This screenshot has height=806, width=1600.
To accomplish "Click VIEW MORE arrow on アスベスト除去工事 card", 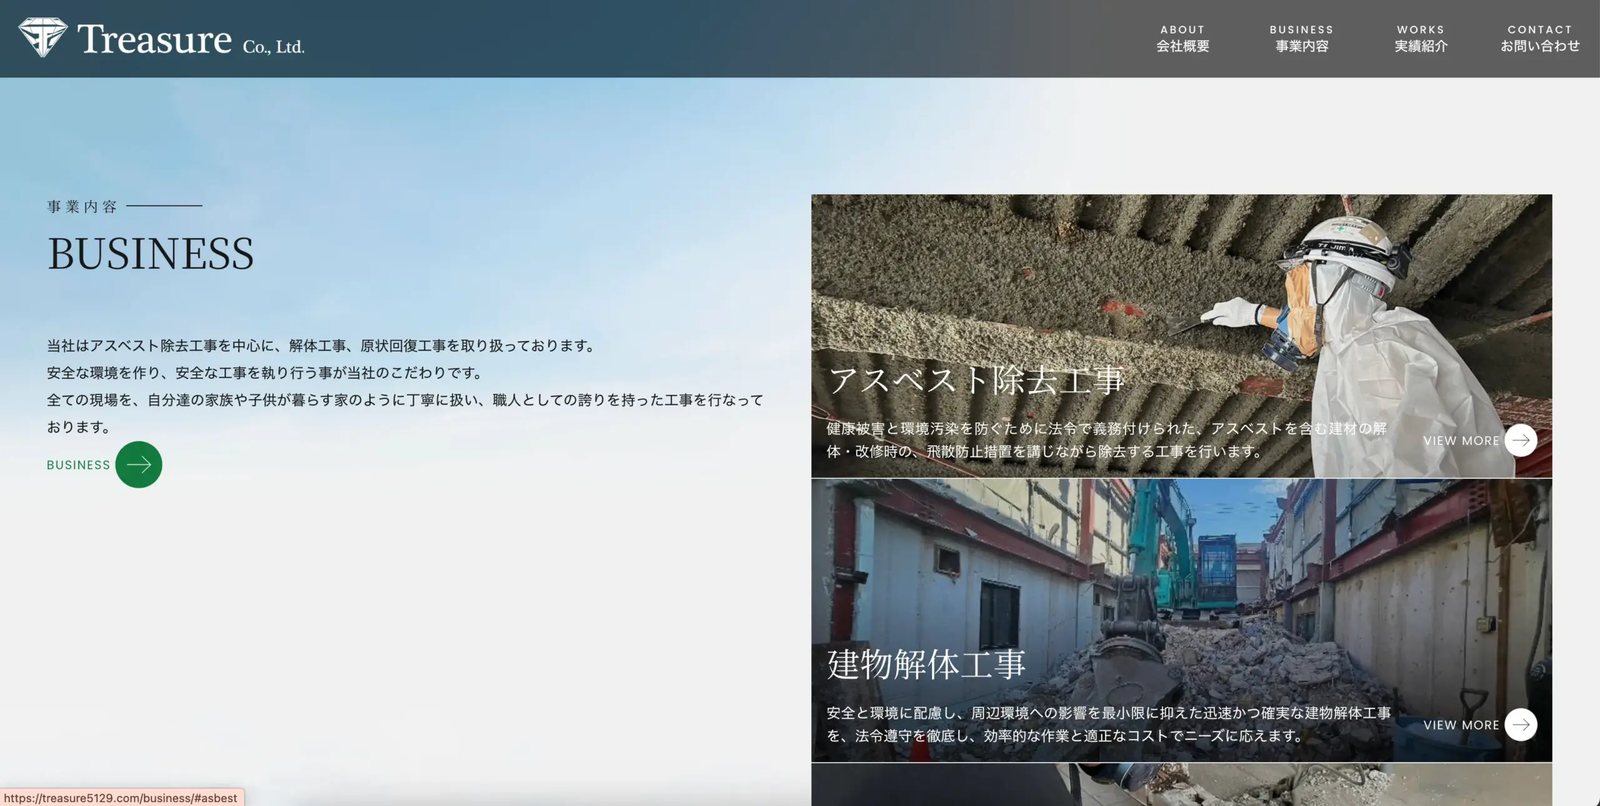I will pyautogui.click(x=1521, y=440).
